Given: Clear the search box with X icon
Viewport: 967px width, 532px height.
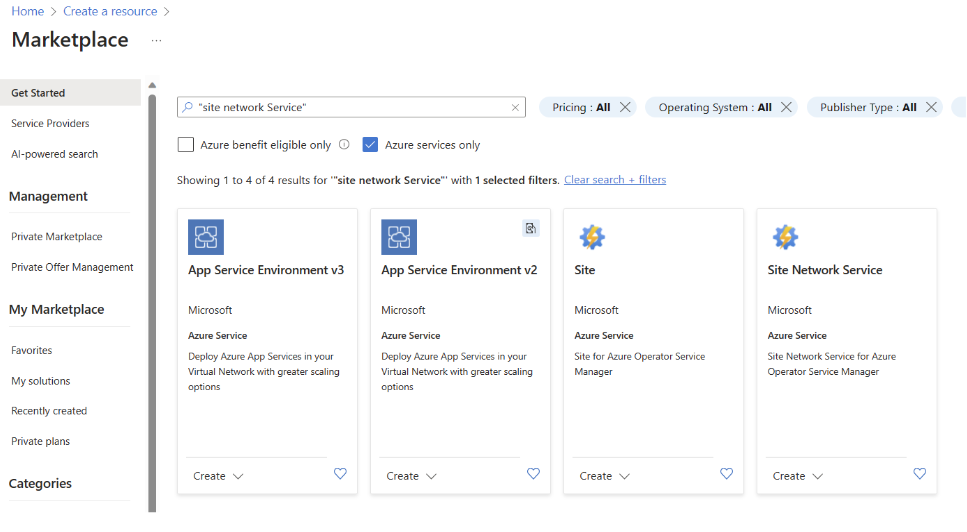Looking at the screenshot, I should [x=516, y=108].
